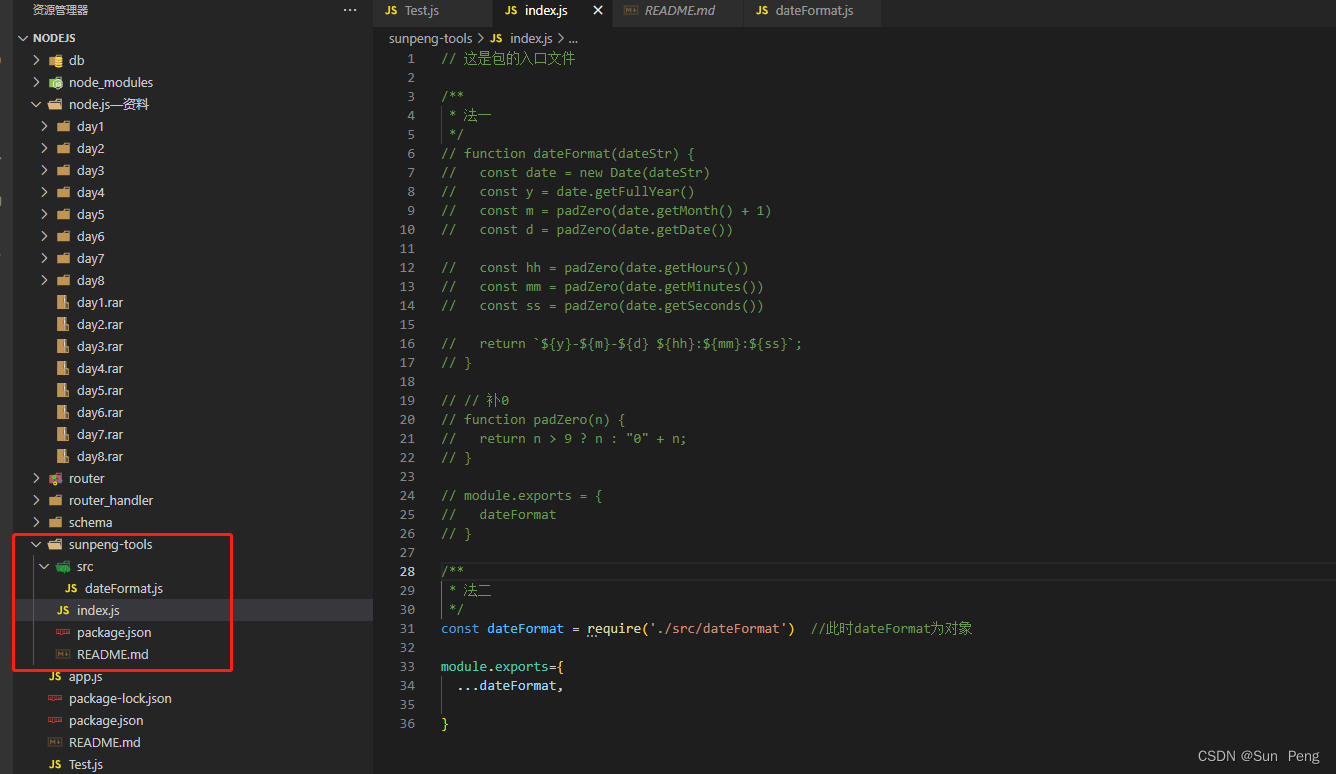Collapse the NODEJS root folder
The image size is (1336, 774).
click(25, 38)
